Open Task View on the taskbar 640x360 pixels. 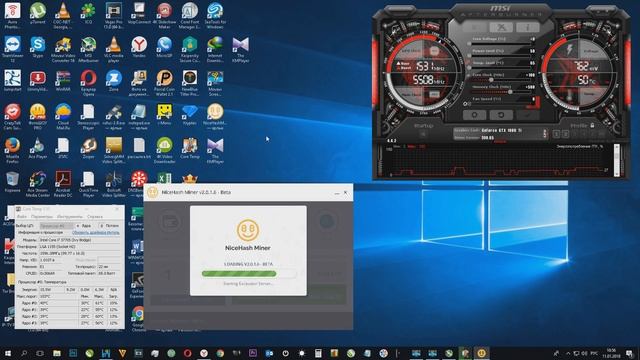point(40,353)
